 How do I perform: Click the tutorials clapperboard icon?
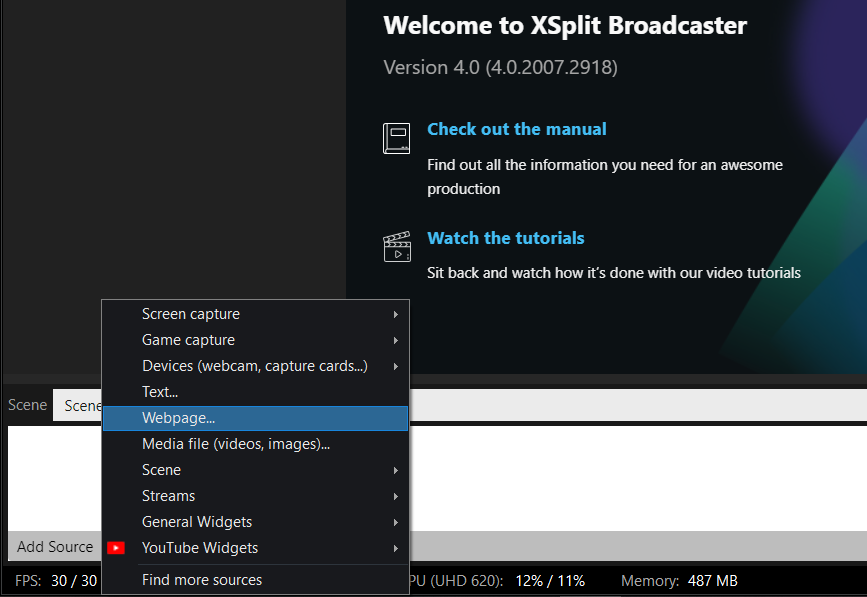pos(396,247)
